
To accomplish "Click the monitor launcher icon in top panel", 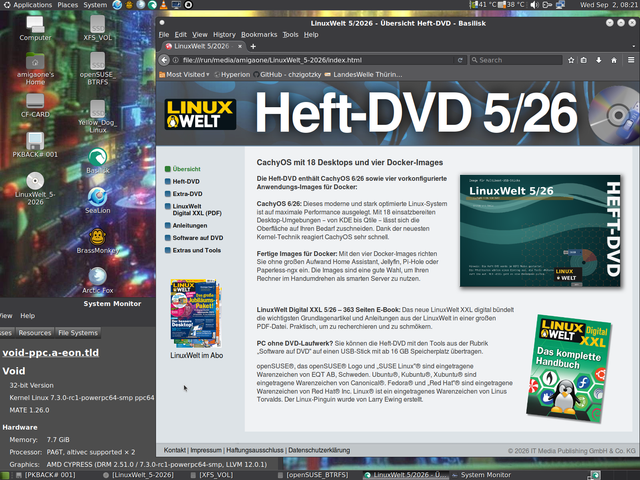I will (x=176, y=5).
